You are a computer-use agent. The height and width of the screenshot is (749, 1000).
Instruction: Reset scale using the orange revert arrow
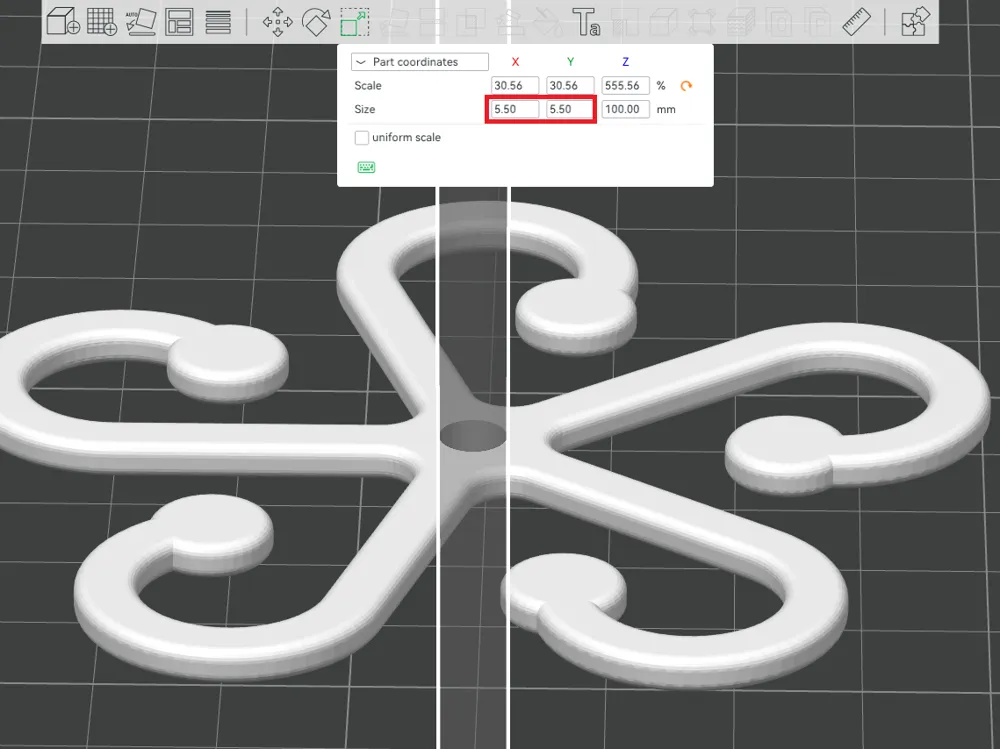685,86
